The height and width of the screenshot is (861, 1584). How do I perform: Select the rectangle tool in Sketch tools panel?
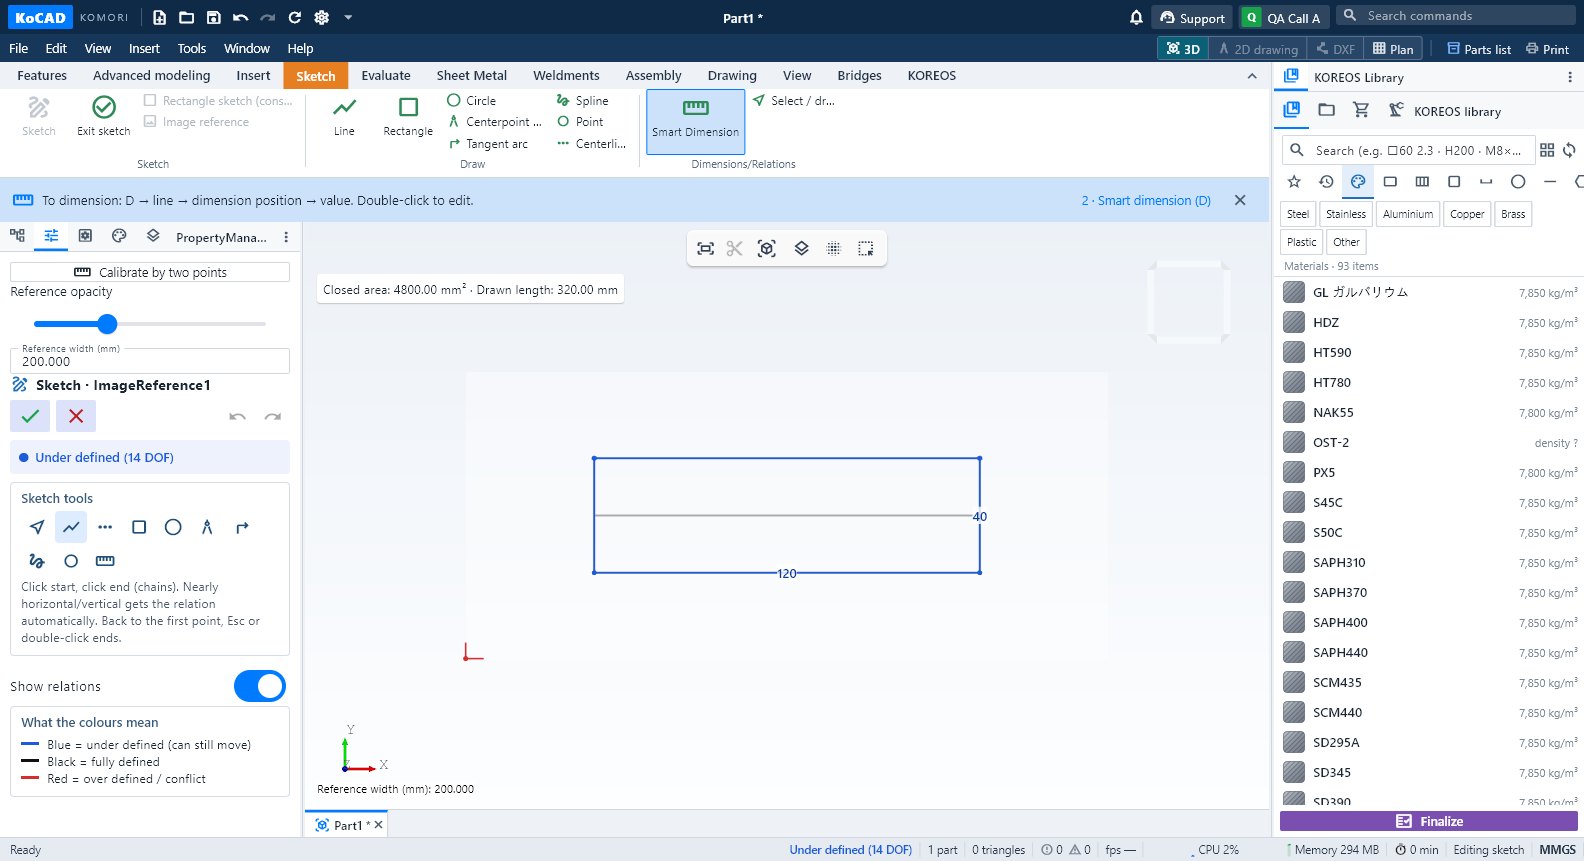(139, 527)
